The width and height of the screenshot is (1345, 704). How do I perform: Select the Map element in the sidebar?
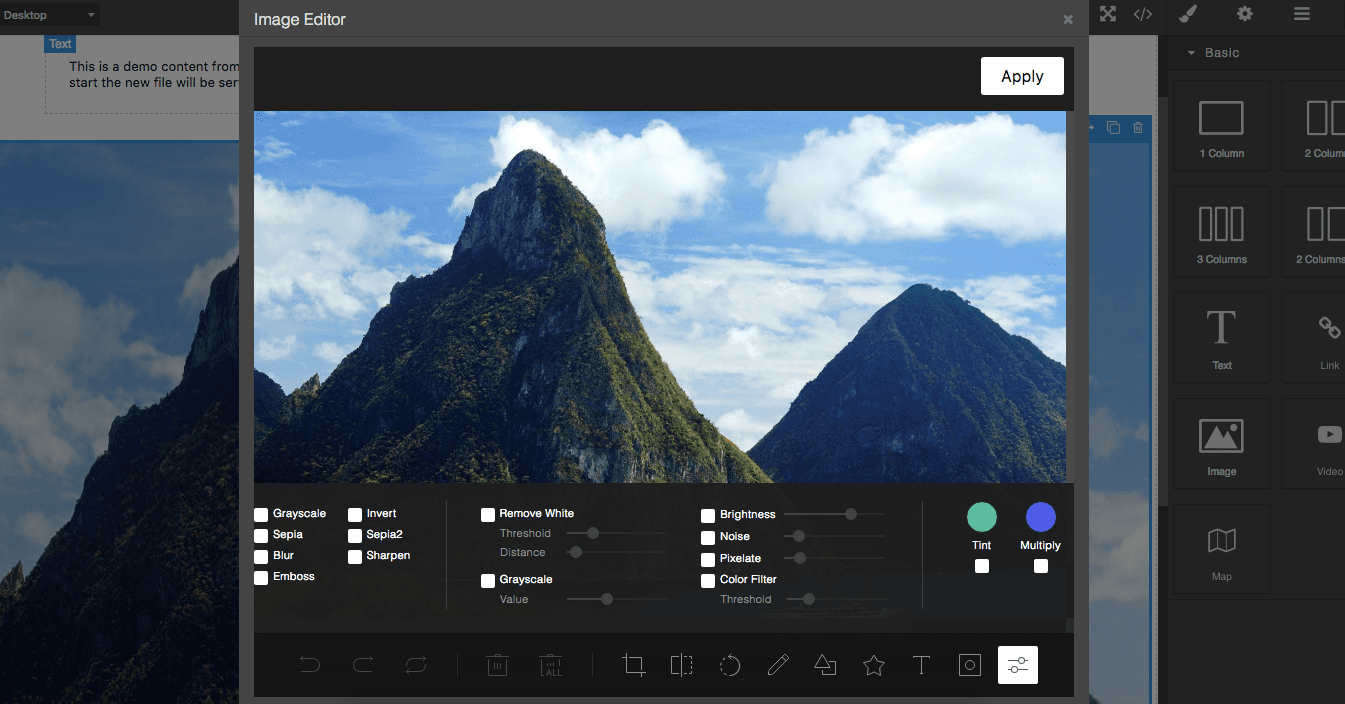click(x=1221, y=549)
